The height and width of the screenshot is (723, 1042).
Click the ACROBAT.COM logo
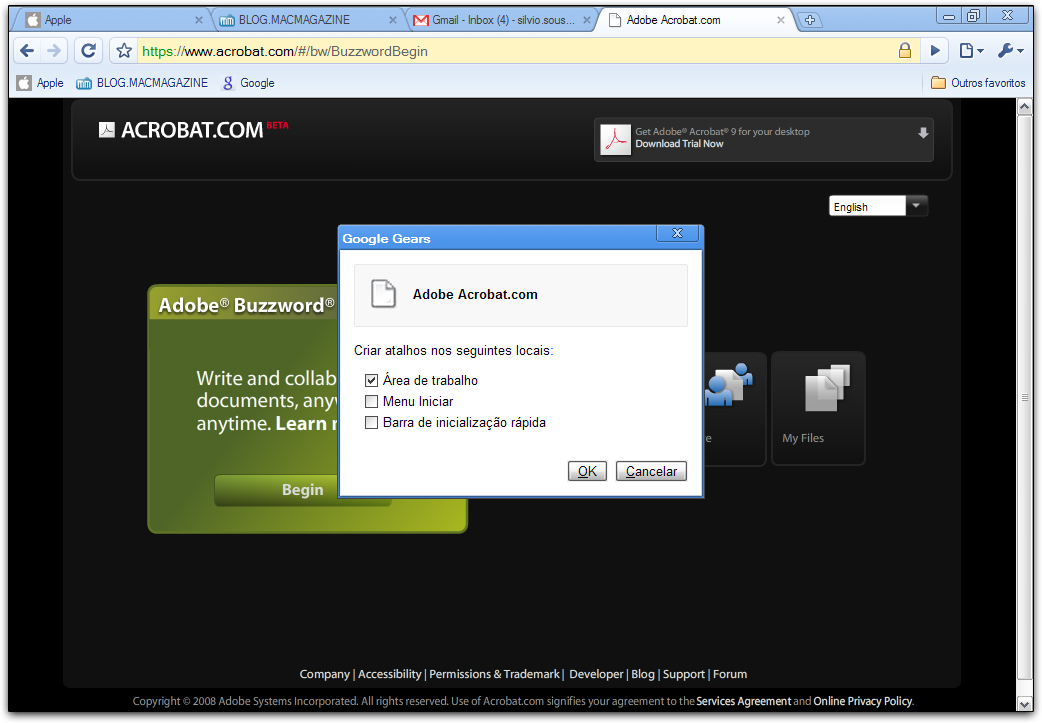193,130
